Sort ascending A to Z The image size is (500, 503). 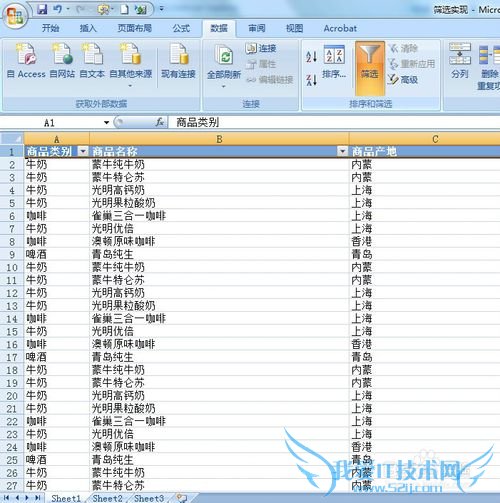(311, 56)
